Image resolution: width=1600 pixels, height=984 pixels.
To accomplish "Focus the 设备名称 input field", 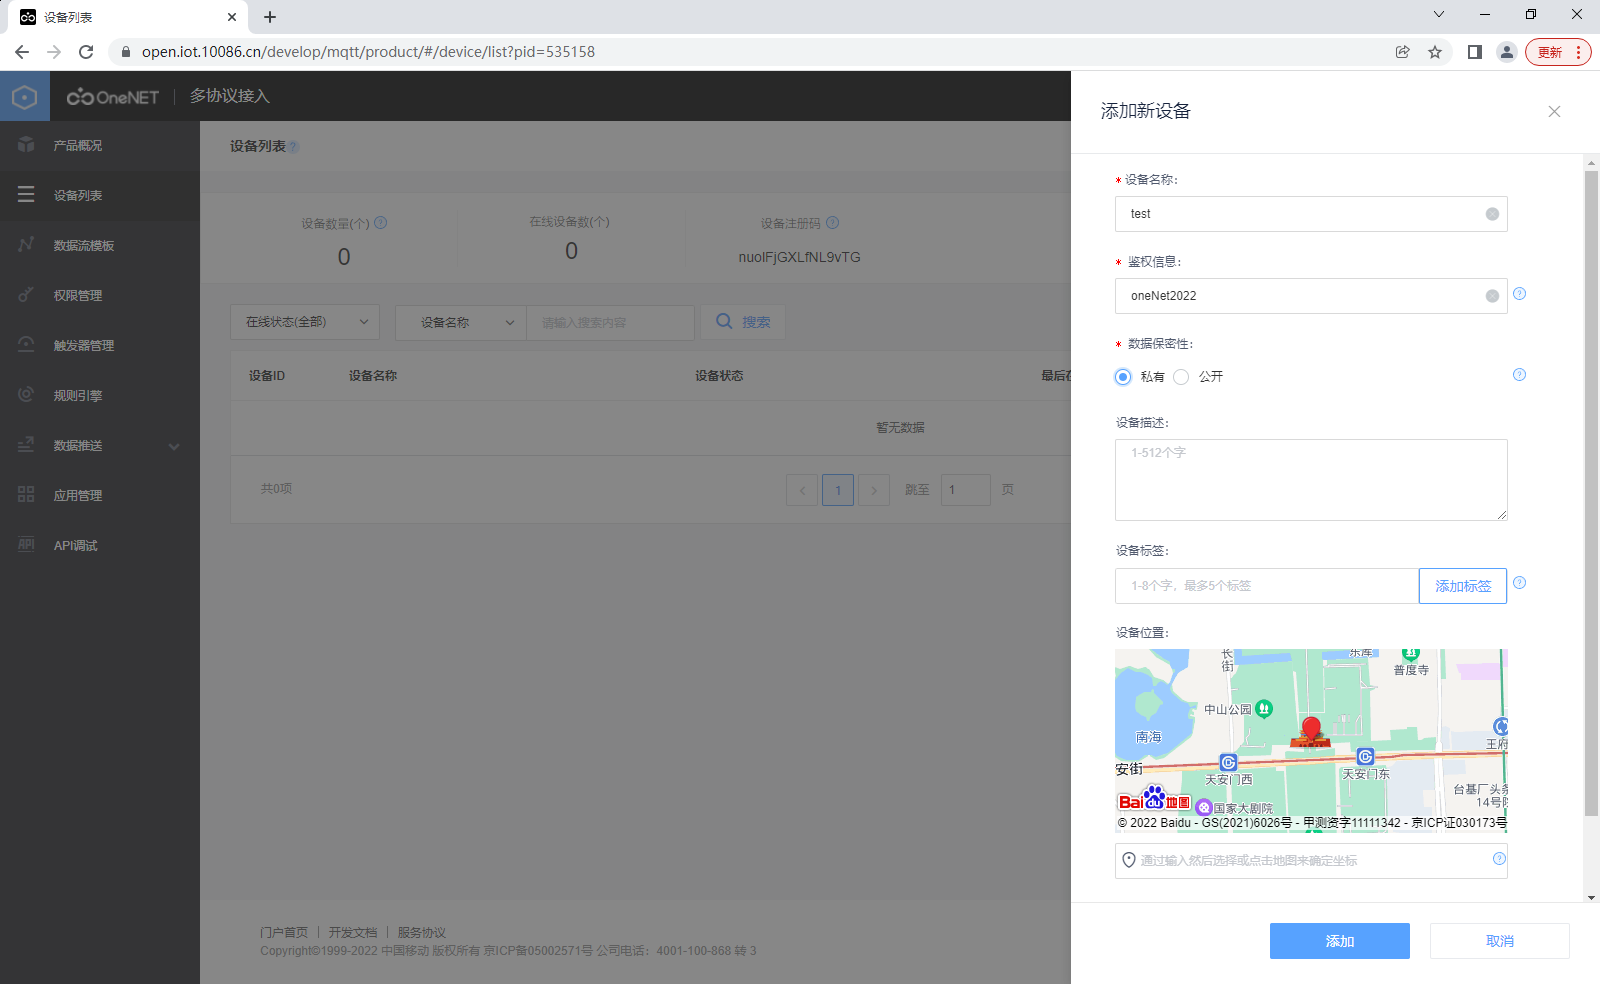I will tap(1311, 214).
